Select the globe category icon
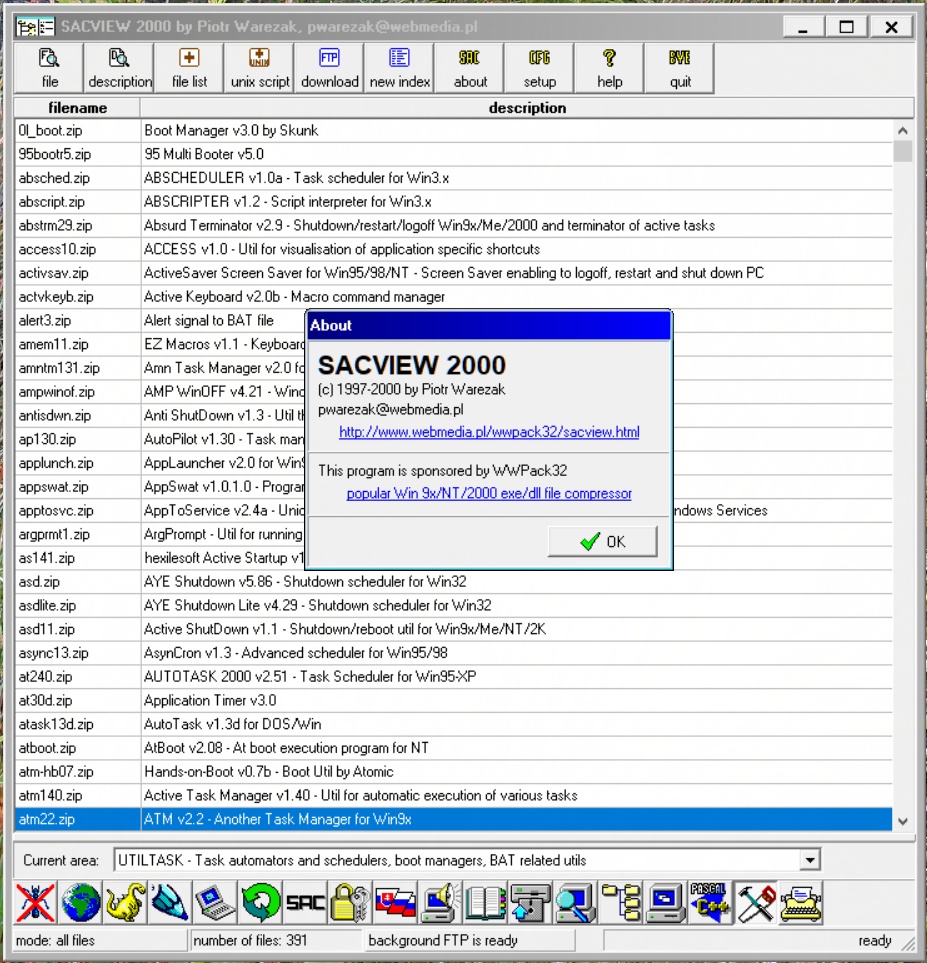 point(81,903)
